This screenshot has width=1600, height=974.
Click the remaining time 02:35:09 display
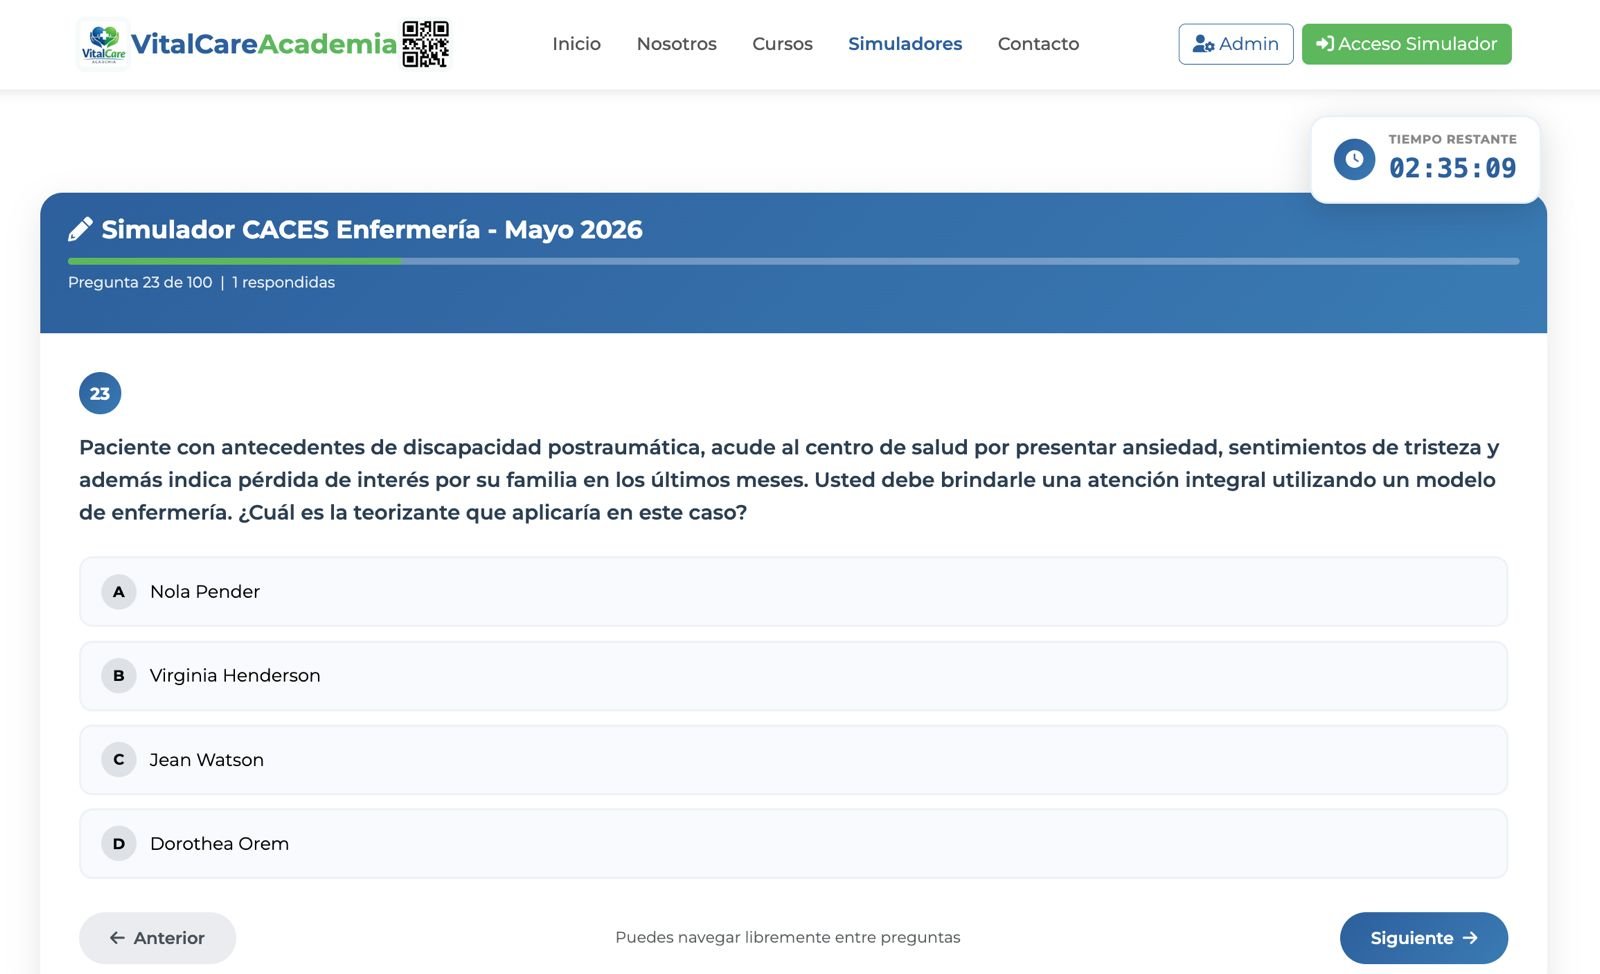[1452, 168]
